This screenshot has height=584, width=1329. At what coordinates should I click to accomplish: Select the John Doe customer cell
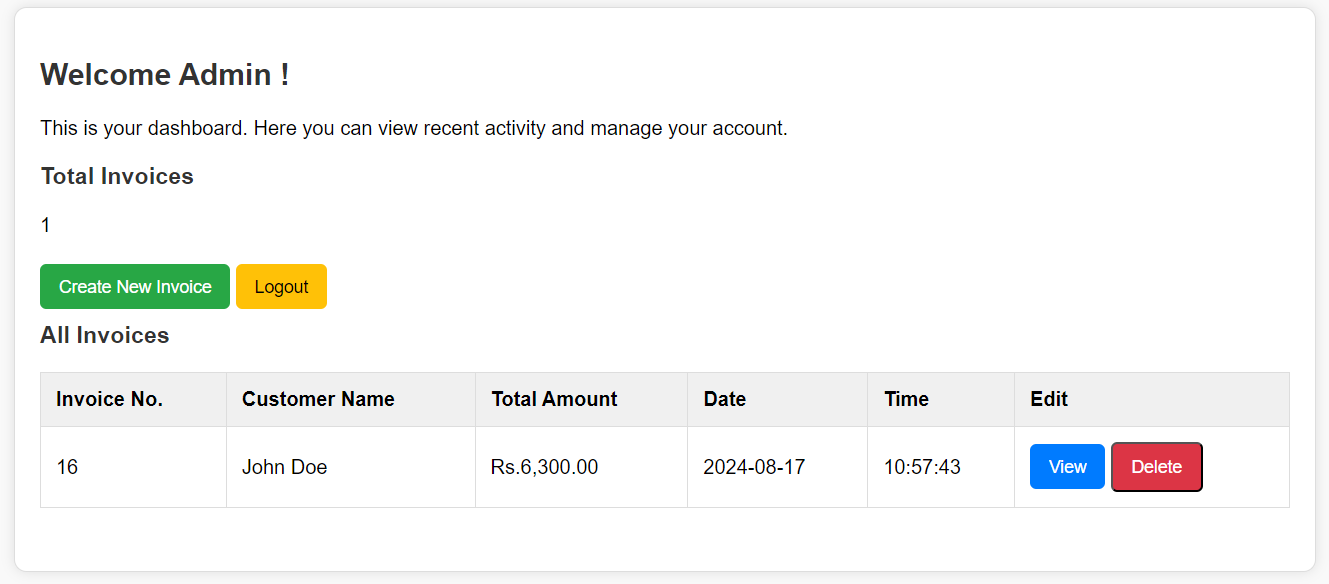click(284, 467)
